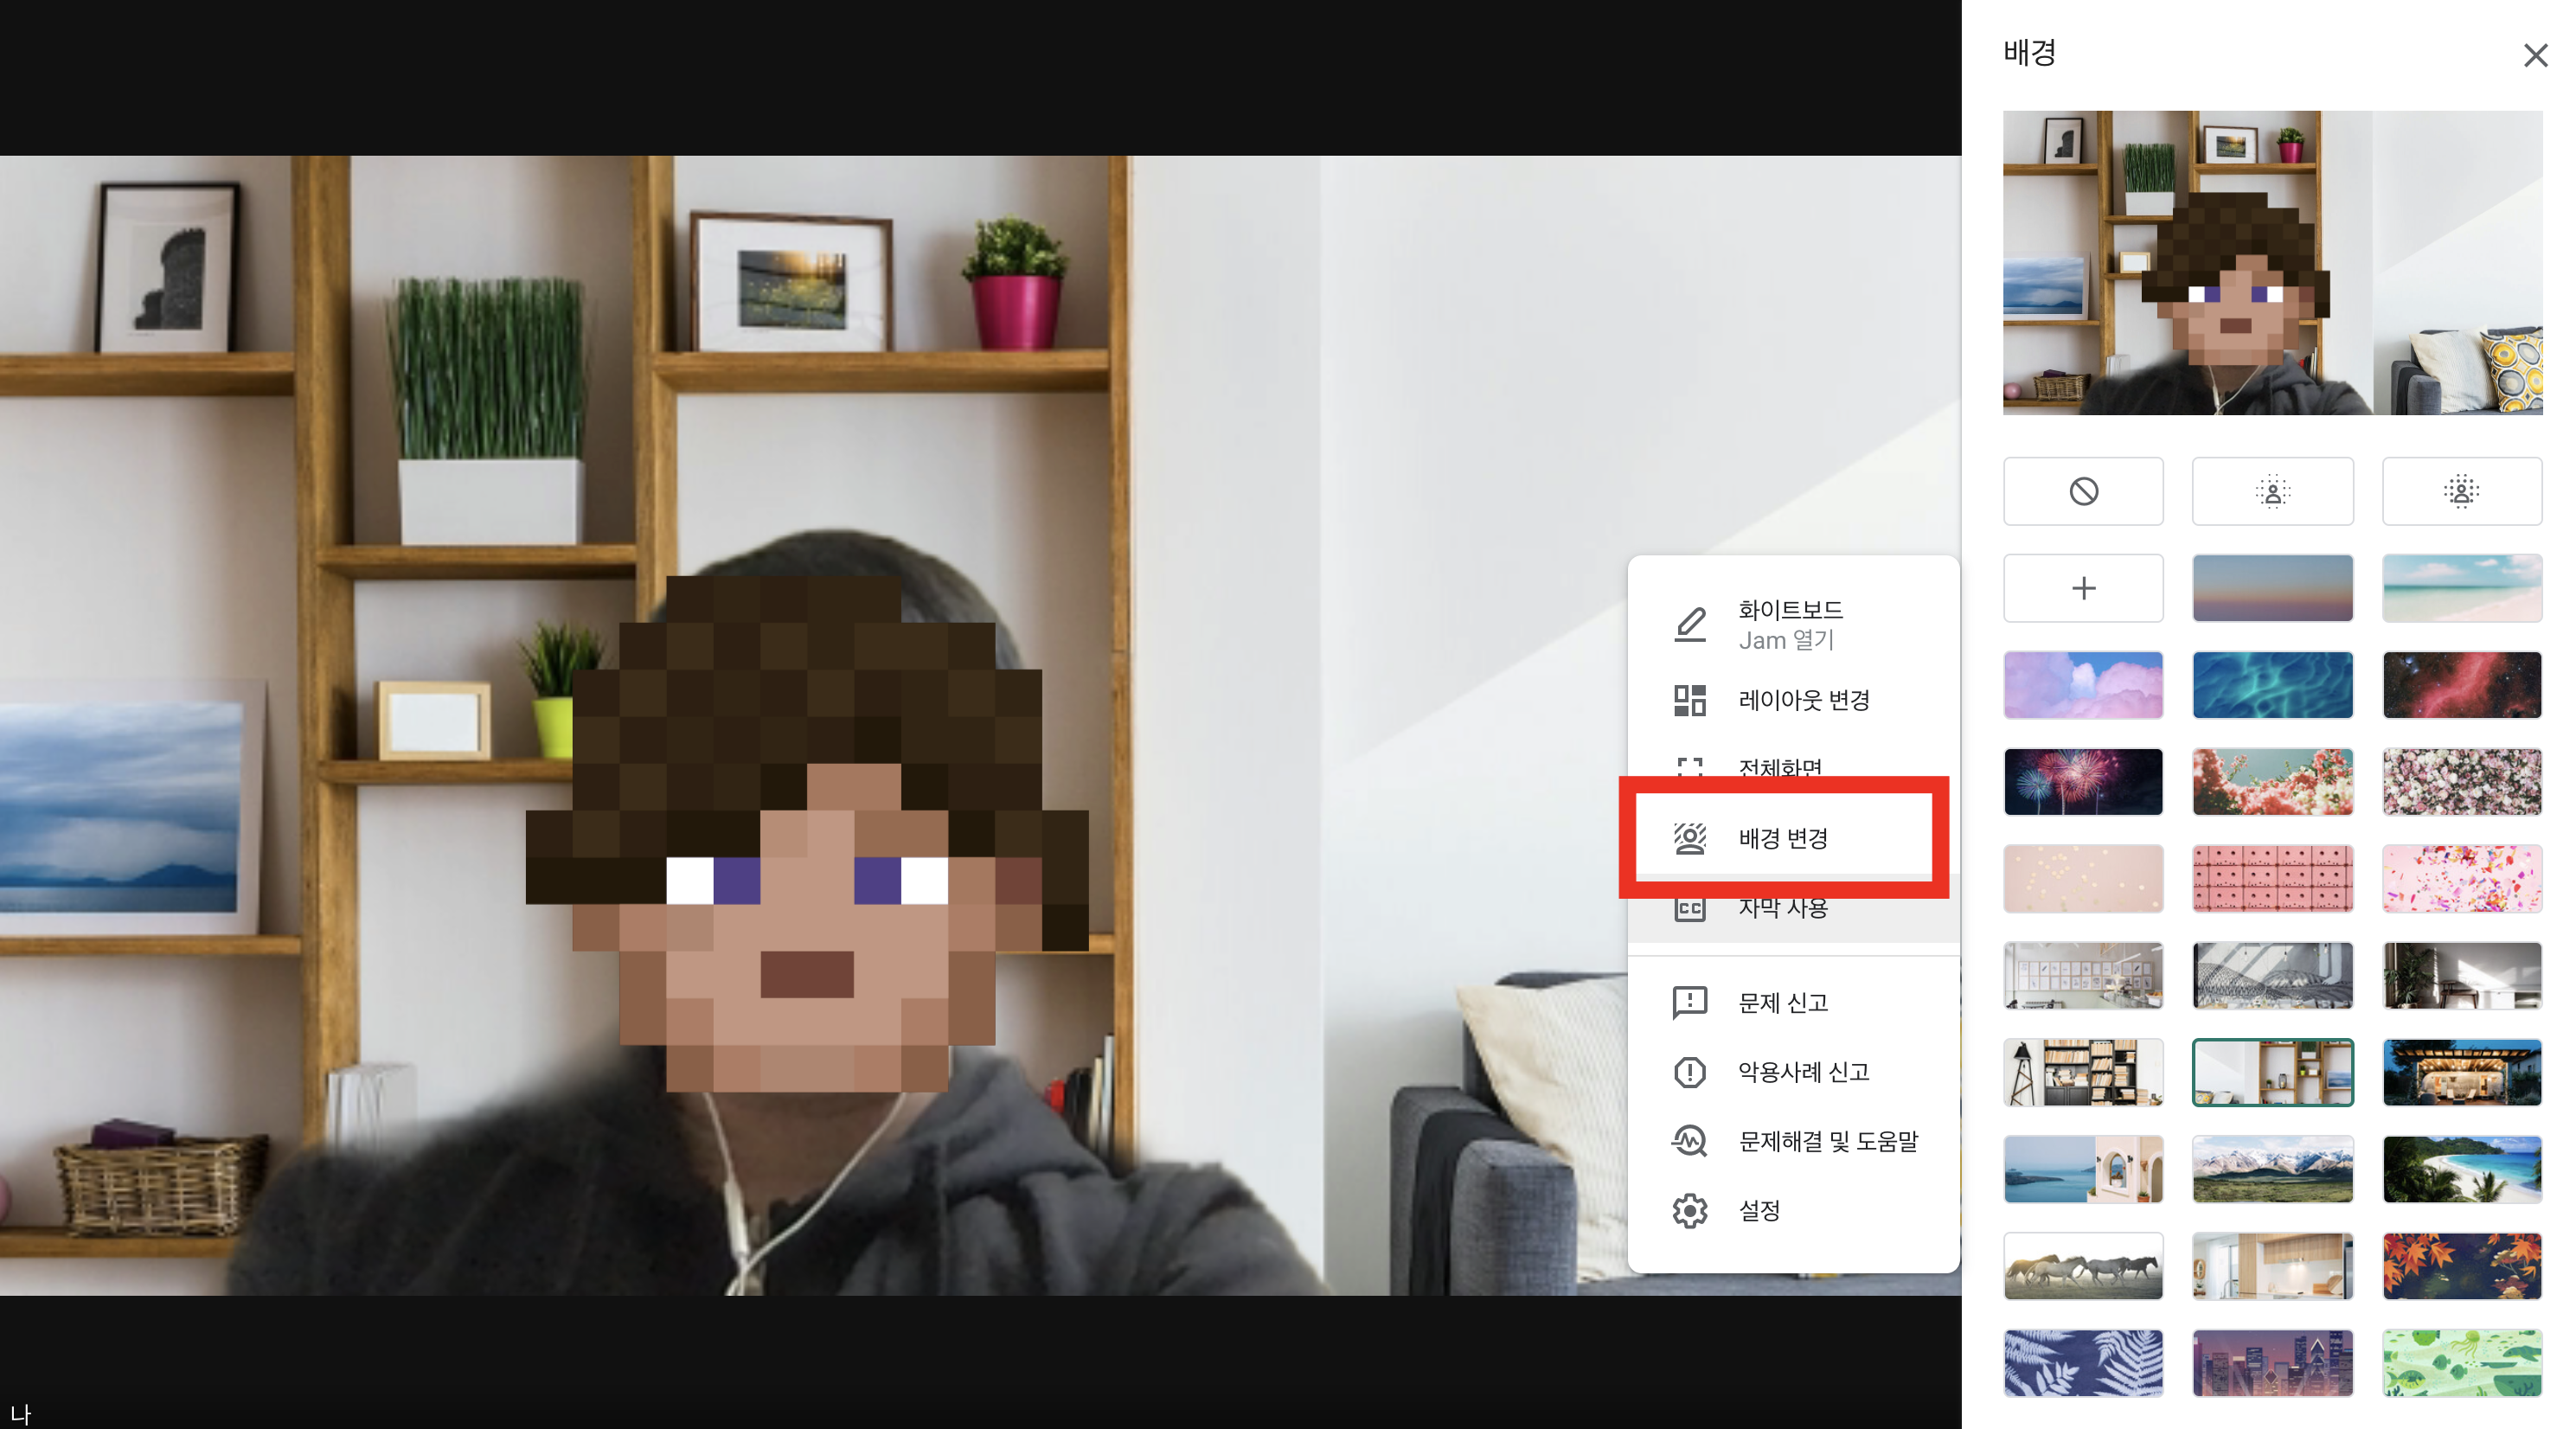This screenshot has height=1429, width=2576.
Task: Select 레이아웃 변경 menu item
Action: [x=1803, y=700]
